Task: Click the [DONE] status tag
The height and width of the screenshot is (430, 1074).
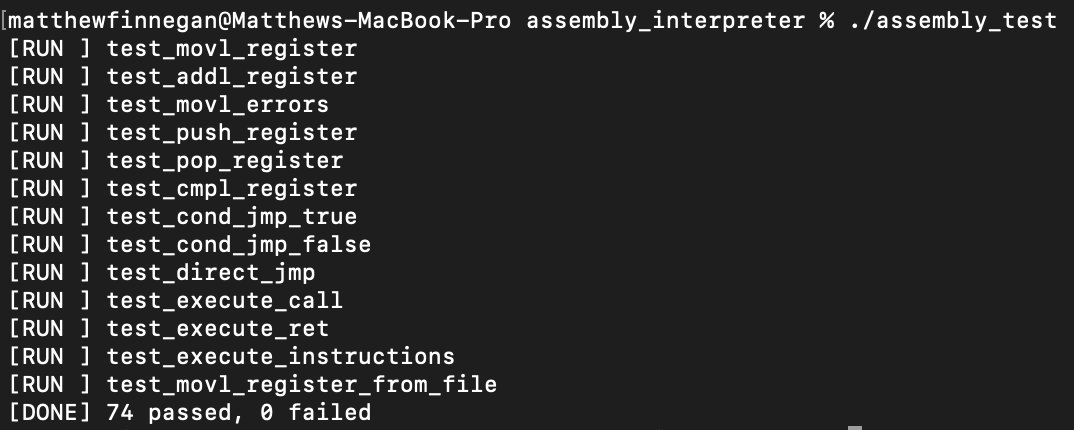Action: [x=50, y=412]
